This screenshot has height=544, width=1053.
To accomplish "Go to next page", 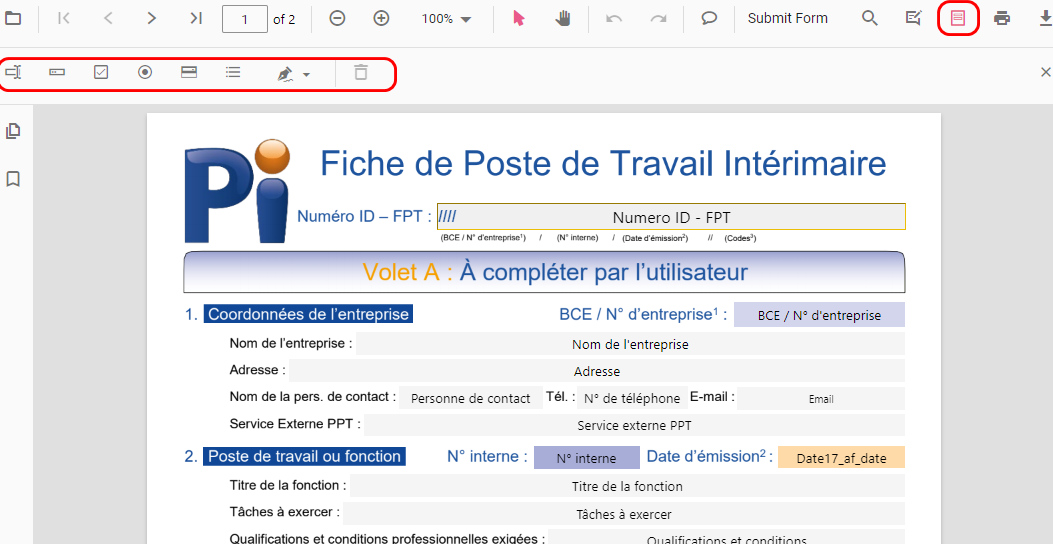I will coord(152,18).
